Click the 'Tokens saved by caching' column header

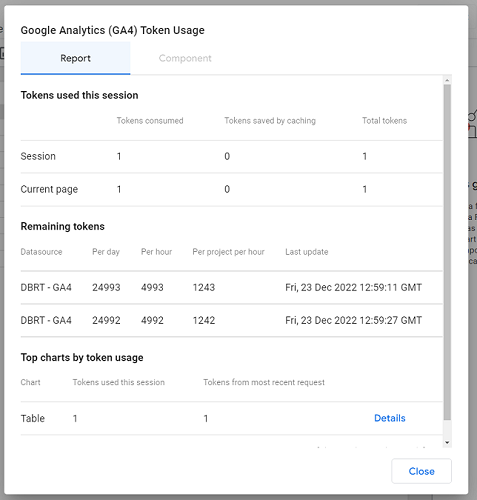tap(270, 121)
